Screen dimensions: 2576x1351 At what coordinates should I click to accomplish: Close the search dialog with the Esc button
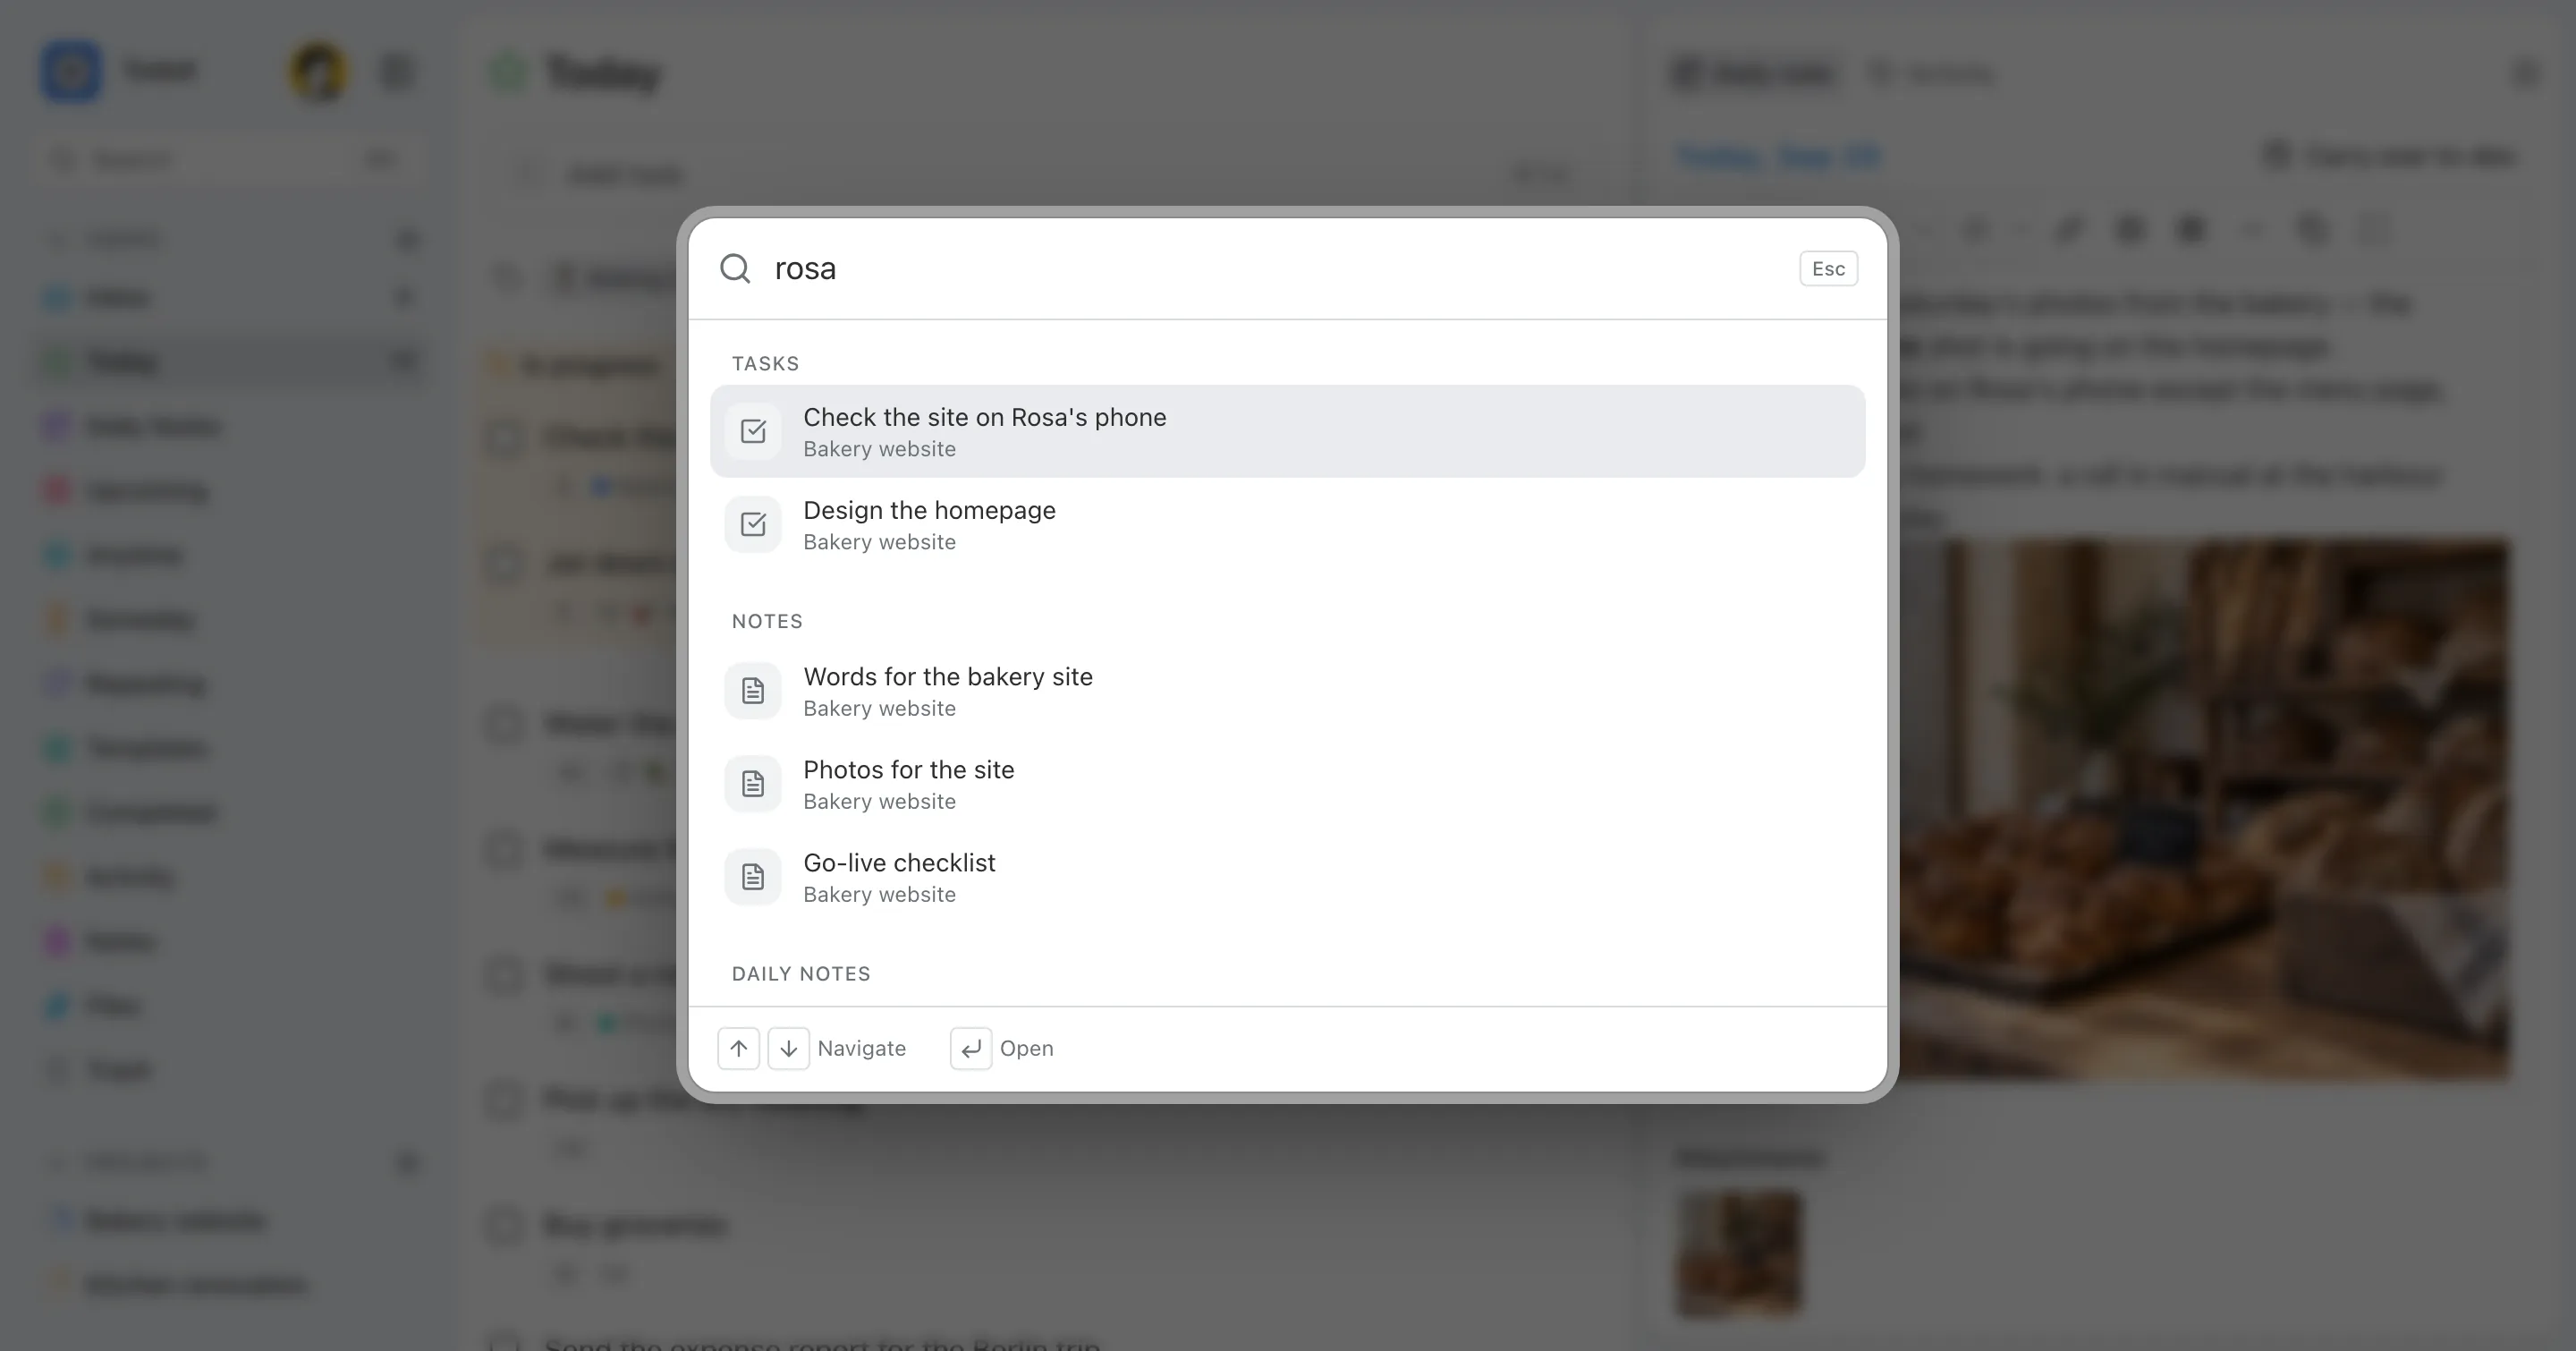[1828, 268]
